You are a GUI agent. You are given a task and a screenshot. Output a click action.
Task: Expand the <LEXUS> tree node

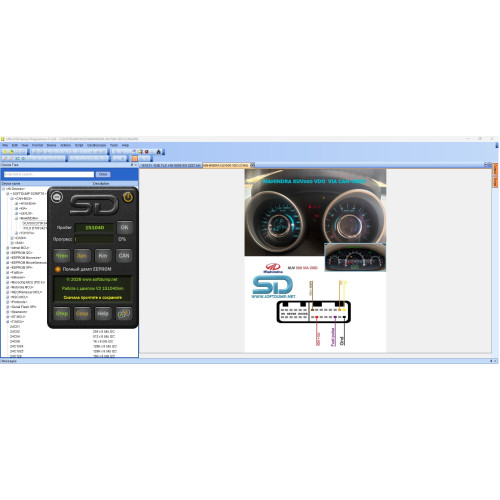click(x=16, y=213)
